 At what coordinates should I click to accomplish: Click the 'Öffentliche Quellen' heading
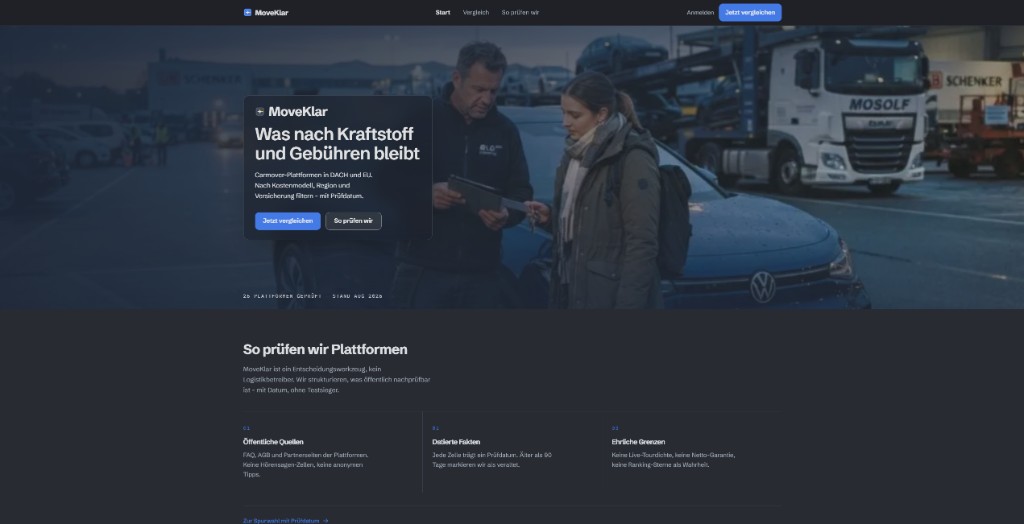pos(273,442)
